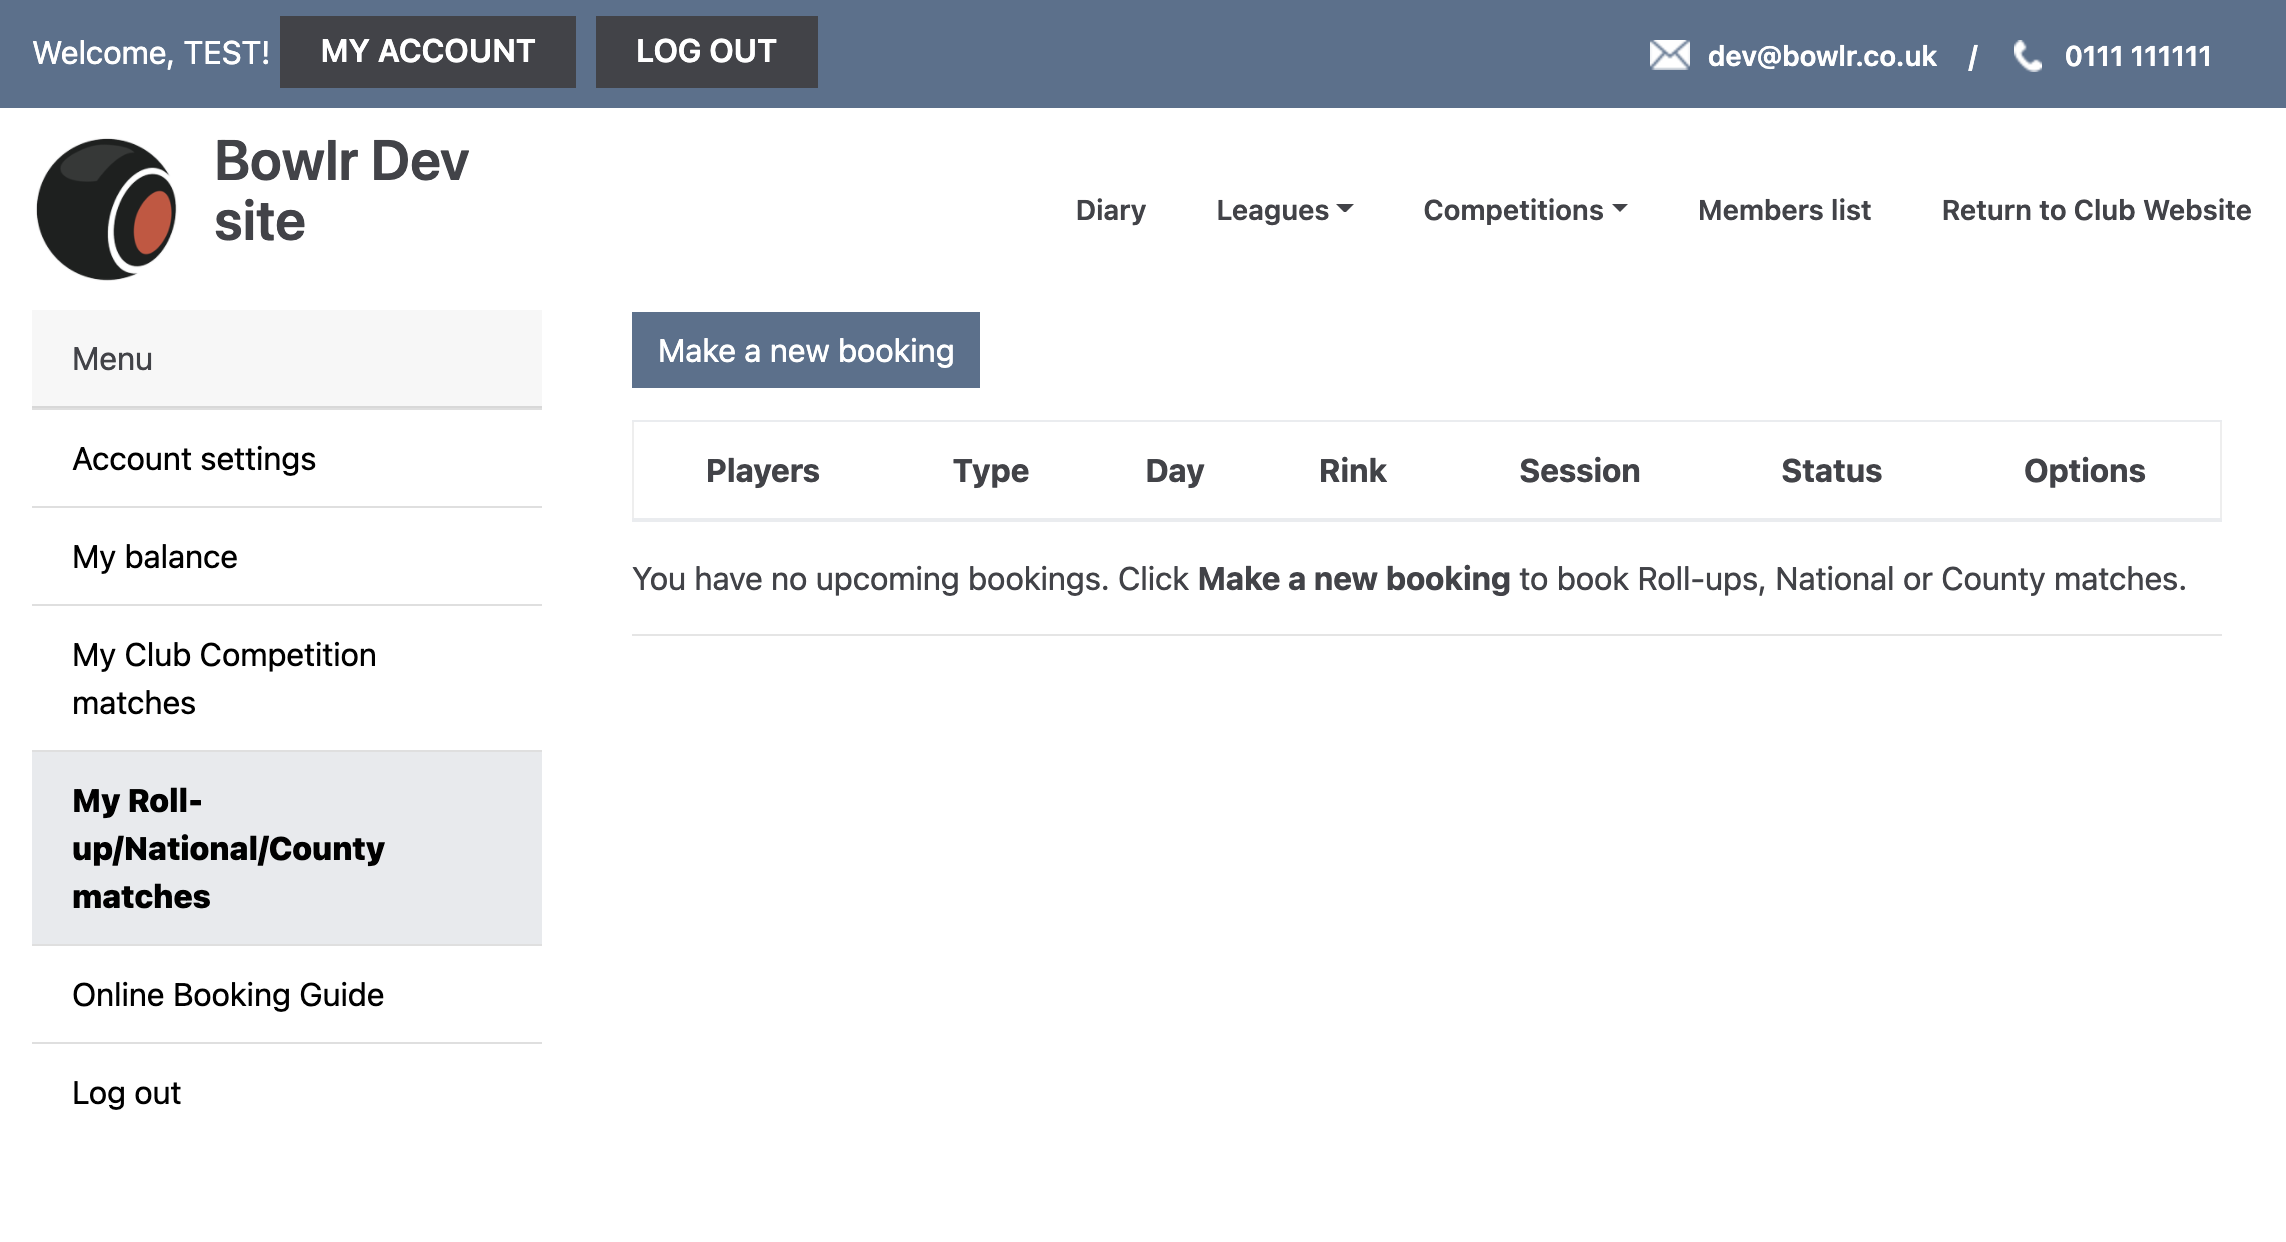Click Make a new booking button

click(805, 350)
